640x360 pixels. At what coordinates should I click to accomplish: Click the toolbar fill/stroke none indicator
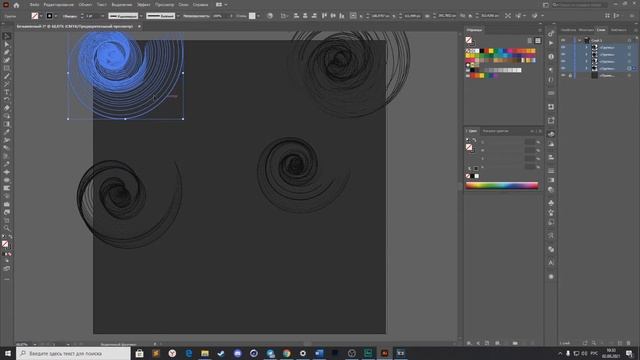[5, 244]
